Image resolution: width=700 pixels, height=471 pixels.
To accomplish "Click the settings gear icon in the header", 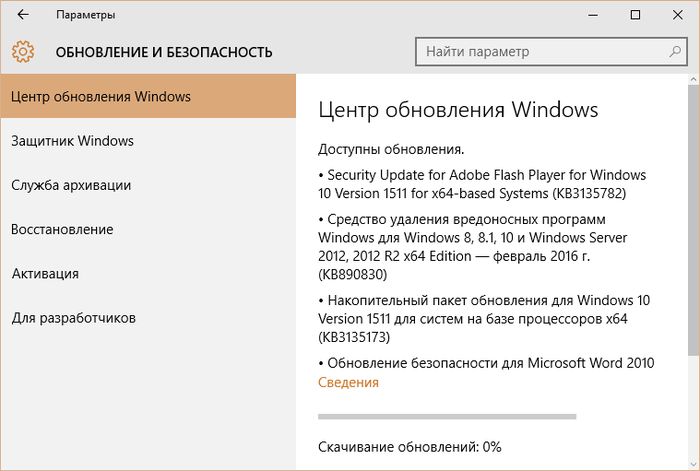I will [x=22, y=52].
